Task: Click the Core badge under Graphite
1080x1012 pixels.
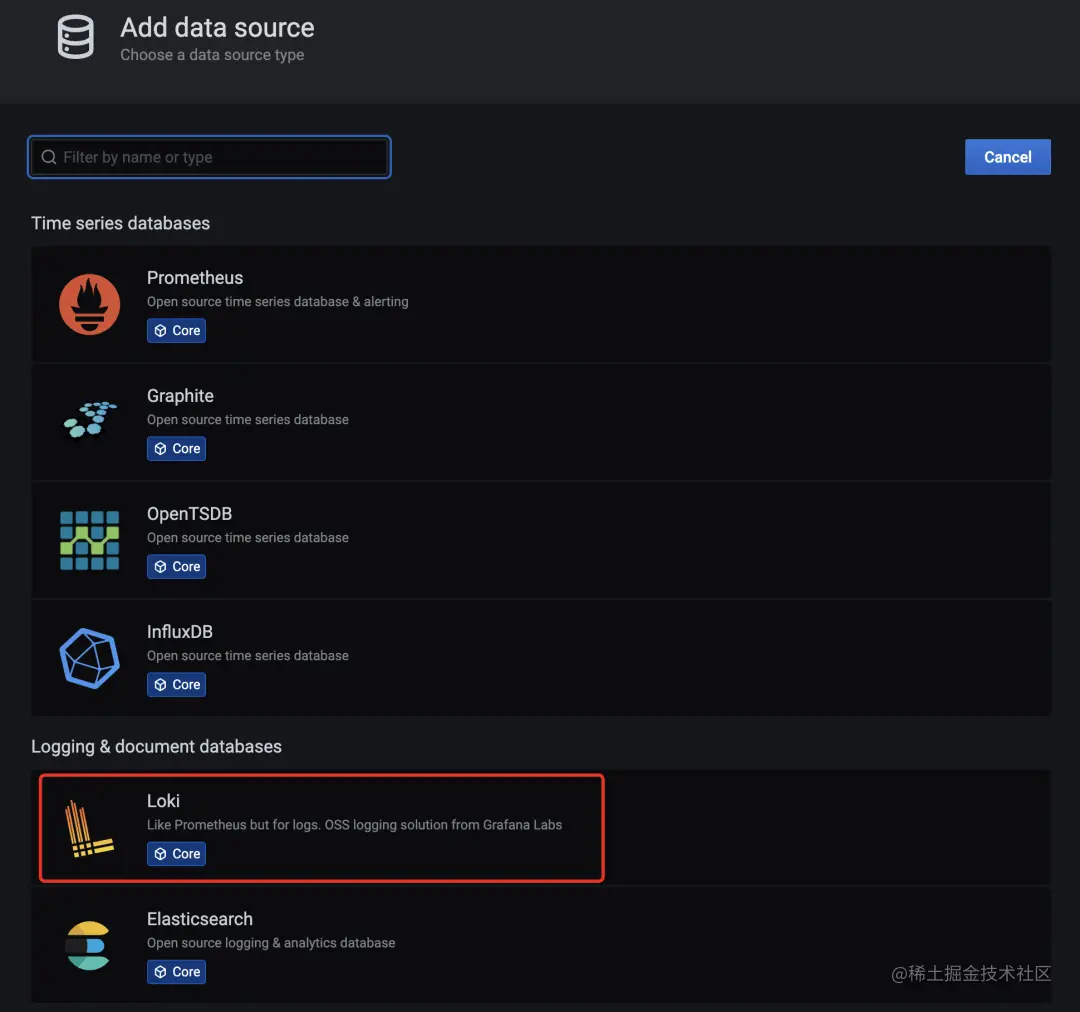Action: click(176, 448)
